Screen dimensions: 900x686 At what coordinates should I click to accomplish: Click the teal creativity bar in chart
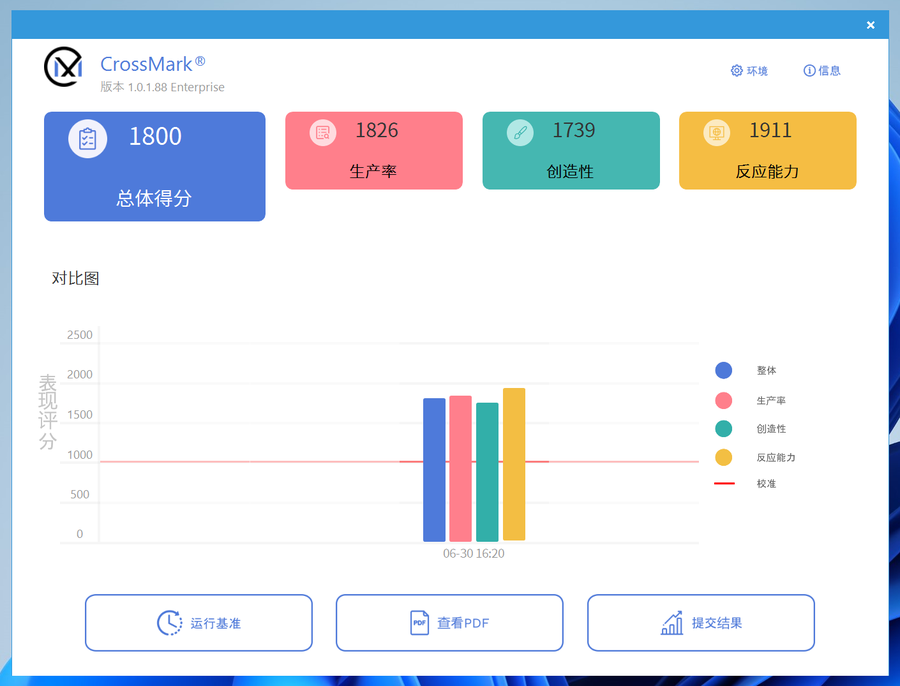click(x=487, y=472)
